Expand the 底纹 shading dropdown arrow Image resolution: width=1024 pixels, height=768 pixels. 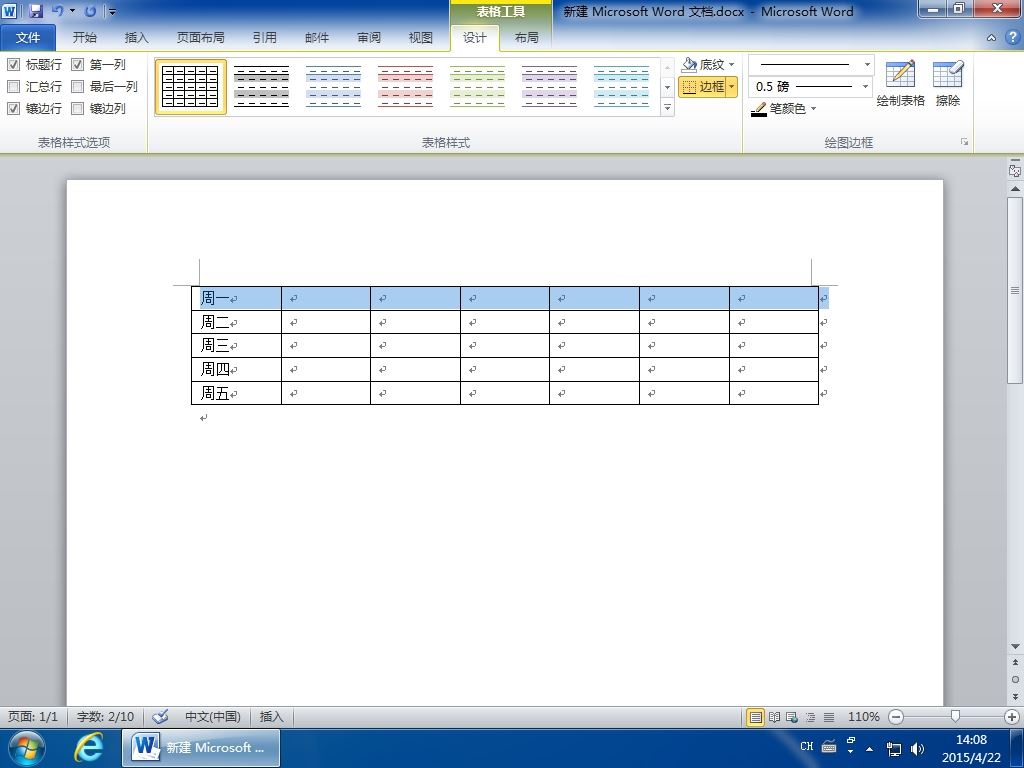731,65
